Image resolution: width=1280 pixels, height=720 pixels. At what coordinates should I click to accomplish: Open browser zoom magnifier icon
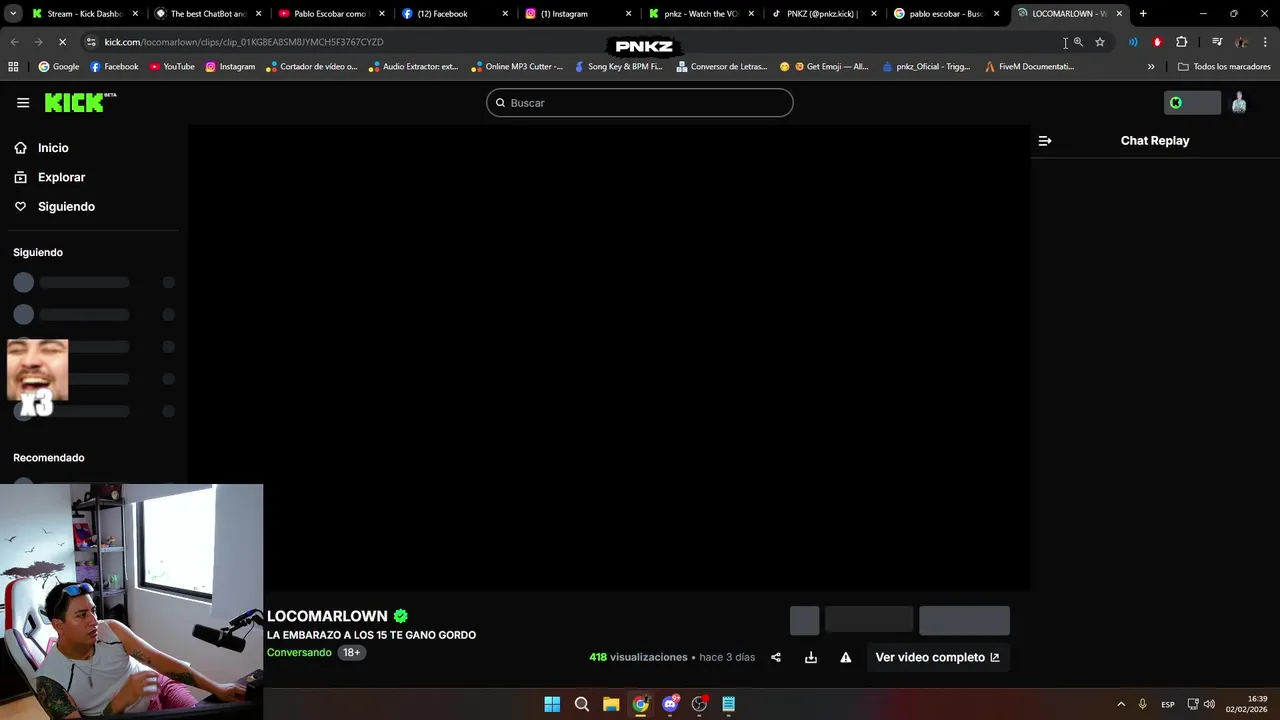(x=1078, y=42)
